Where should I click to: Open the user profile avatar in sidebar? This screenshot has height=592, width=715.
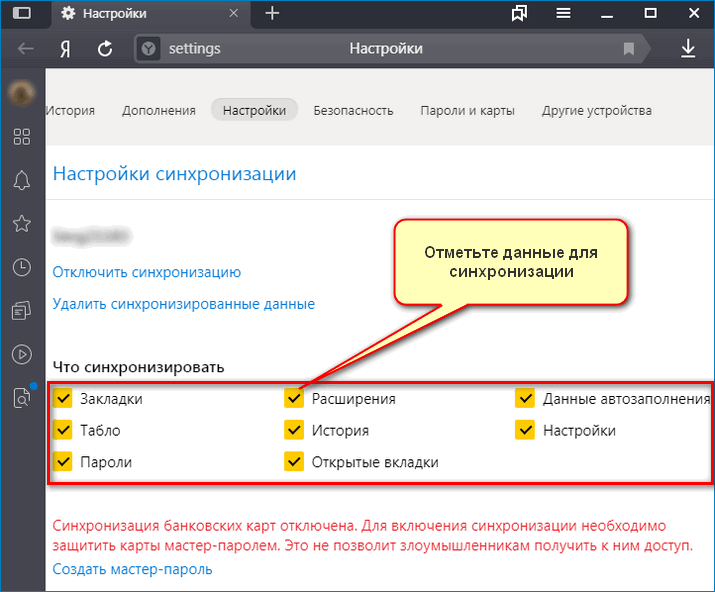point(21,93)
